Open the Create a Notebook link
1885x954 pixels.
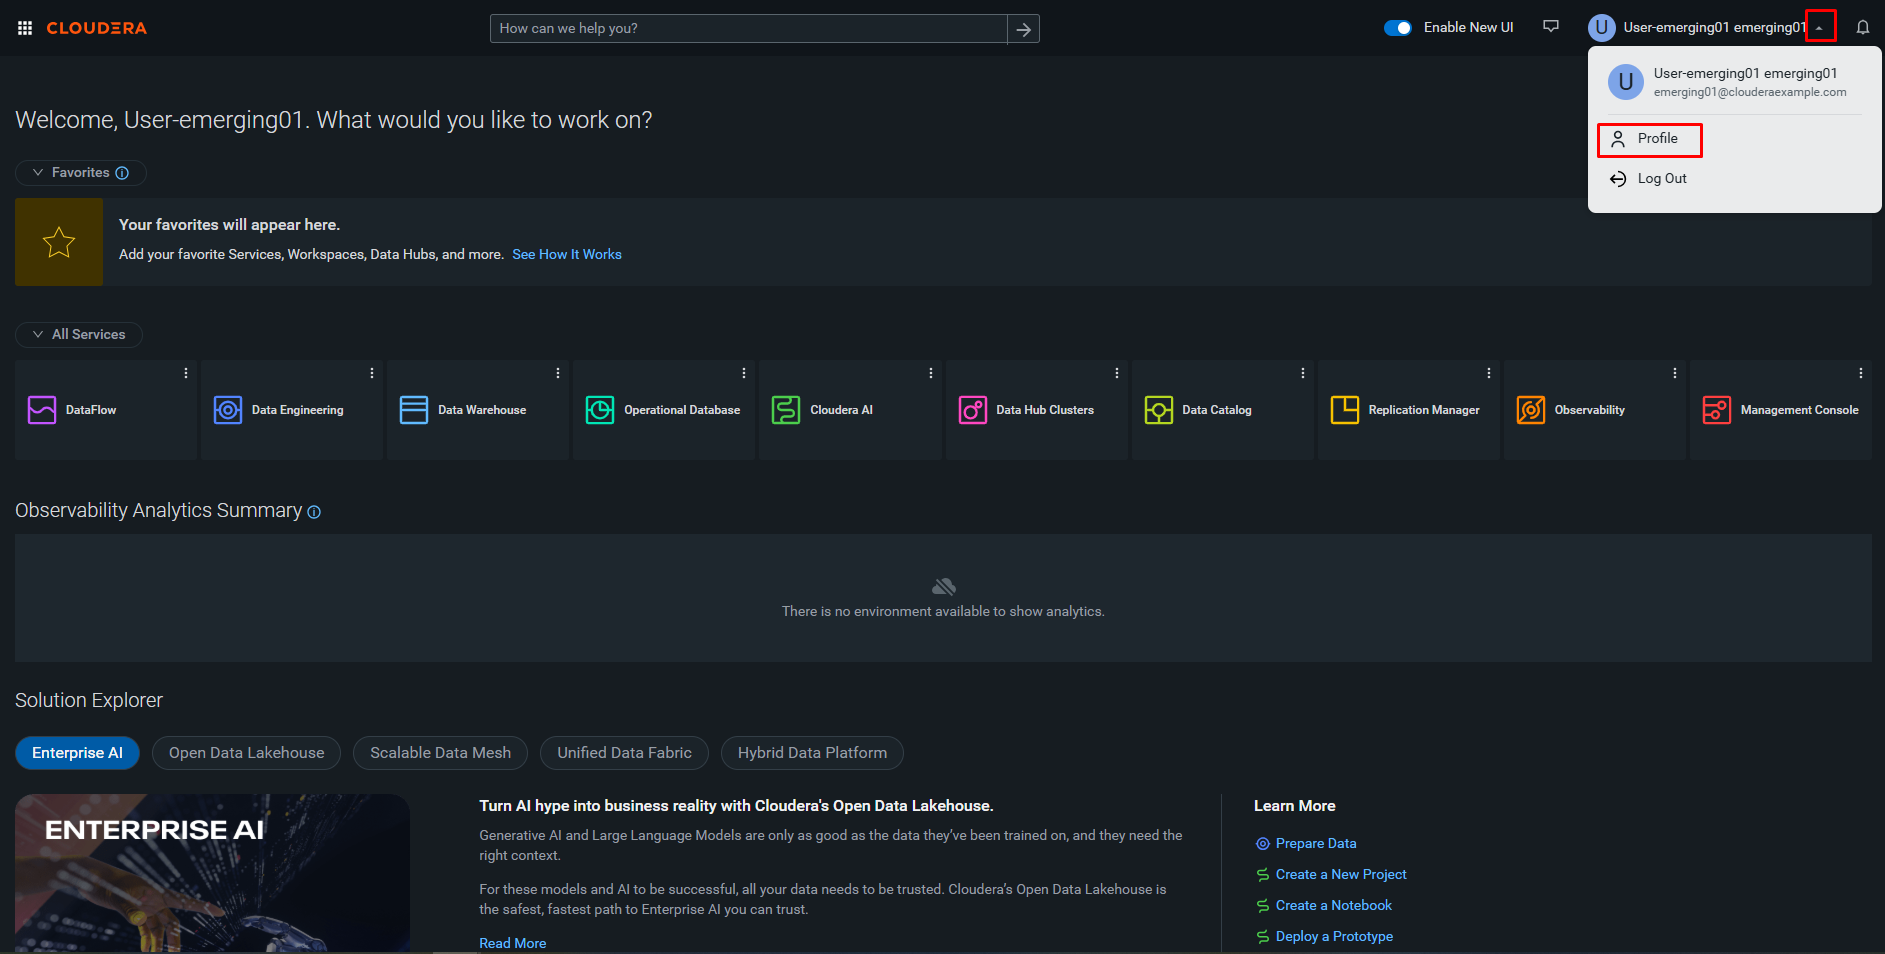coord(1334,906)
